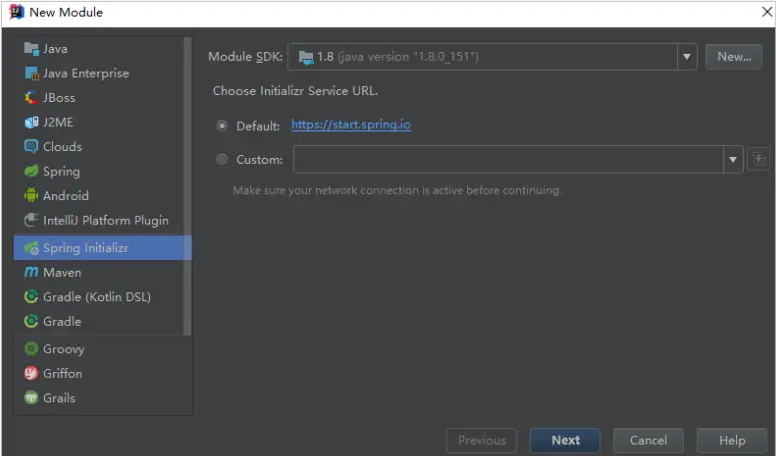The image size is (776, 456).
Task: Click the SDK folder icon in combo box
Action: pos(306,57)
